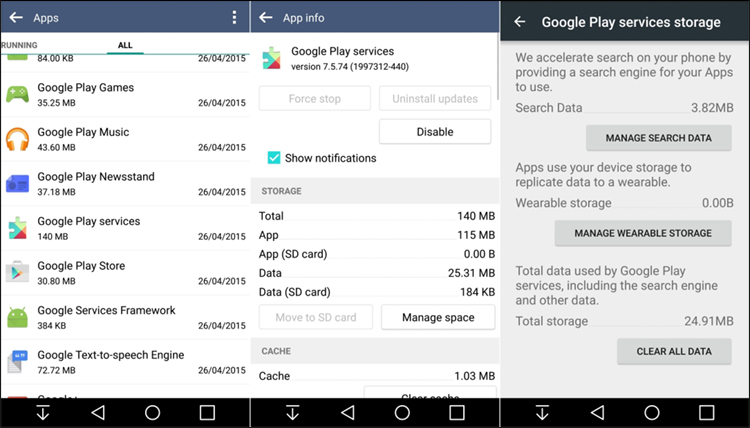This screenshot has width=750, height=428.
Task: Tap the Google Services Framework android icon
Action: 18,317
